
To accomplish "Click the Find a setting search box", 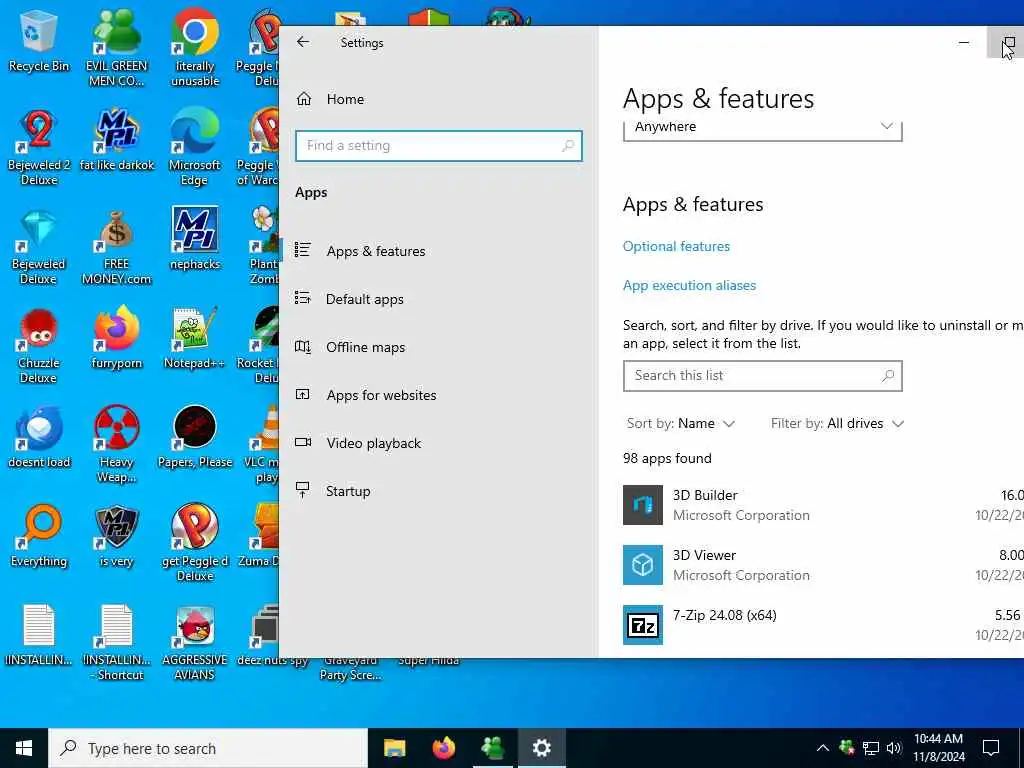I will 438,146.
